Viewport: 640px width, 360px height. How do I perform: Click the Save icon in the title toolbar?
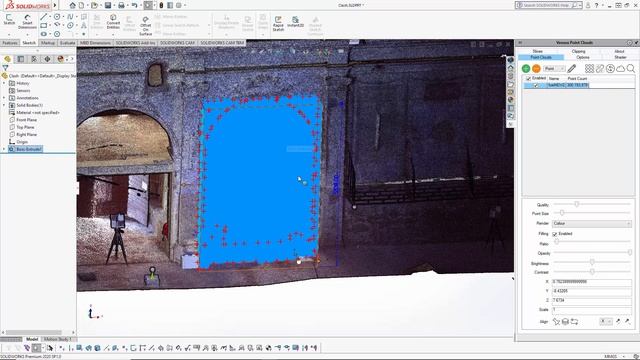click(x=108, y=5)
